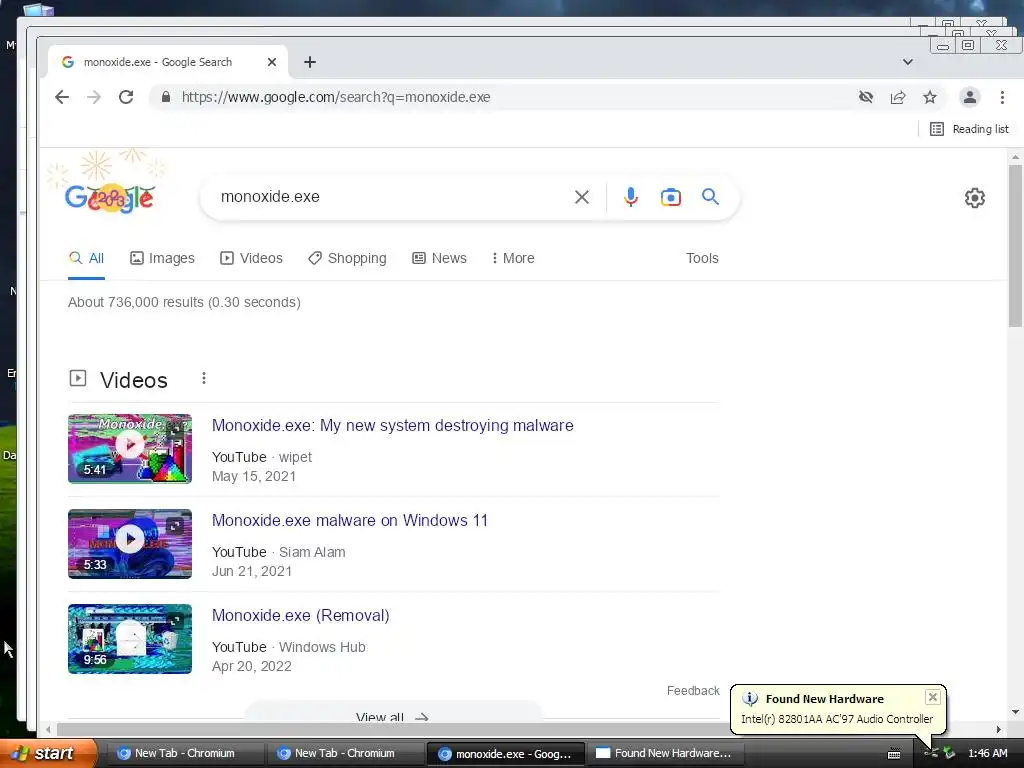This screenshot has height=768, width=1024.
Task: Bookmark this page with the star
Action: tap(930, 97)
